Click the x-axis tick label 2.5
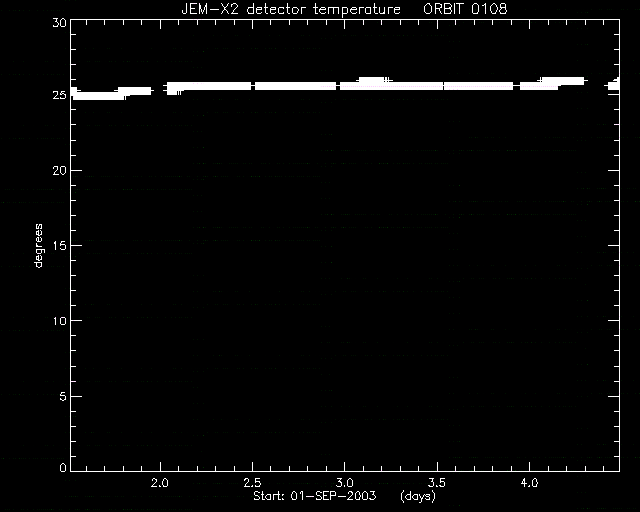The width and height of the screenshot is (640, 512). click(x=252, y=483)
